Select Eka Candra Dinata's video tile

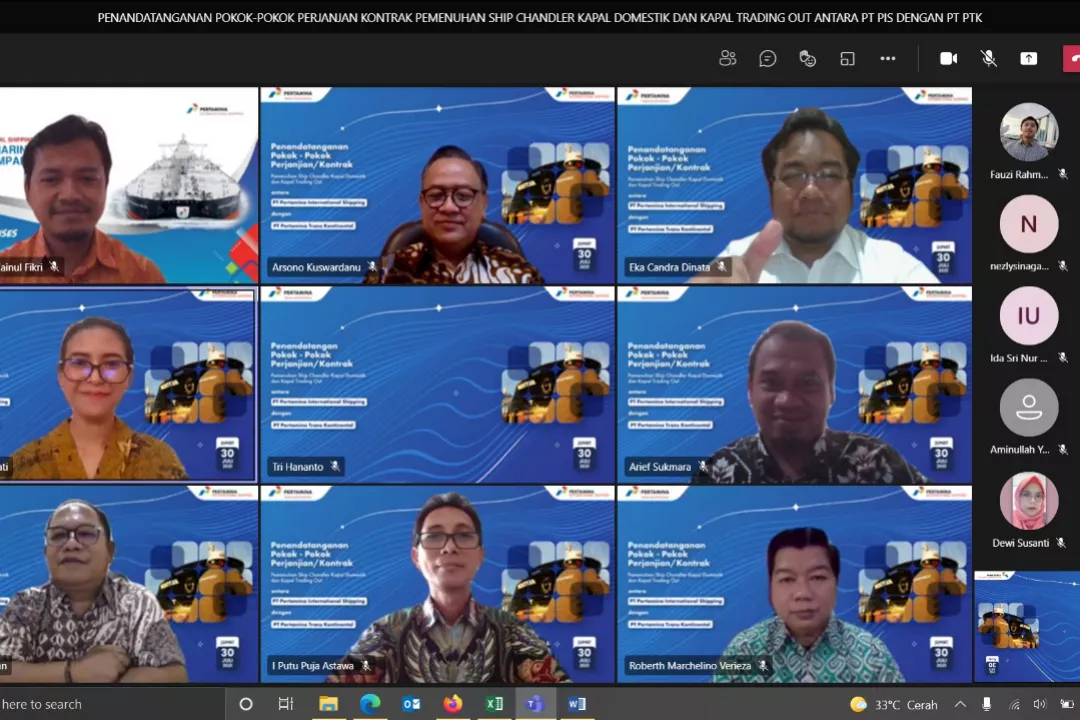tap(794, 185)
